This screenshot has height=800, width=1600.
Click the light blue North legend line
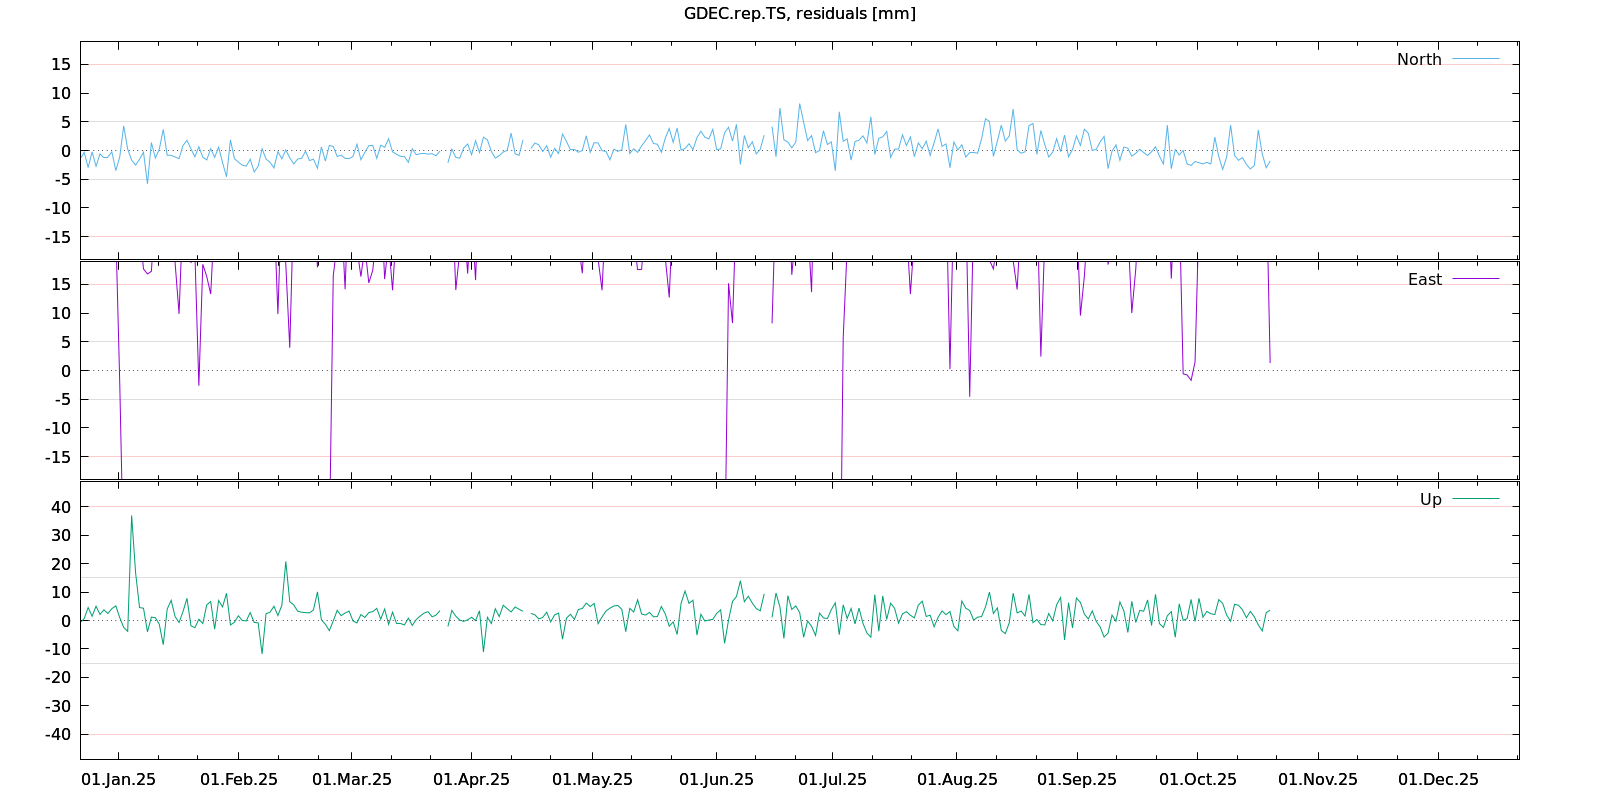click(x=1475, y=59)
